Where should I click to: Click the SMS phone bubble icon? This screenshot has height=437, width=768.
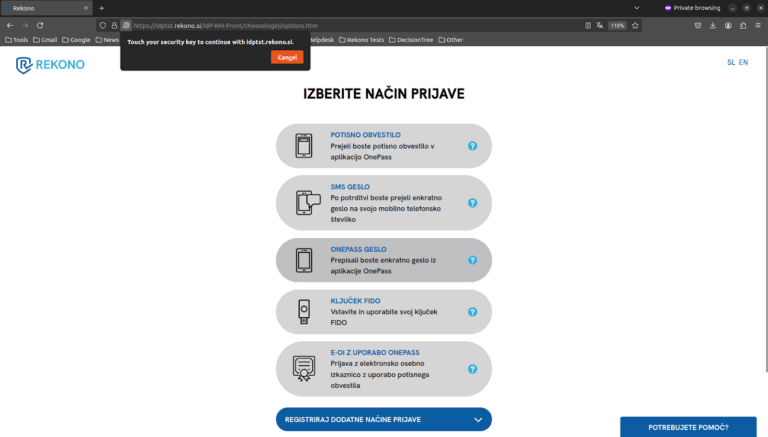[x=308, y=203]
